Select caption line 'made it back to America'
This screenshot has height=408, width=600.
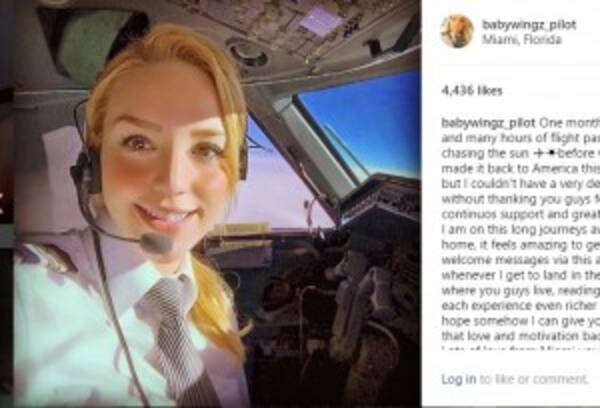(x=521, y=168)
